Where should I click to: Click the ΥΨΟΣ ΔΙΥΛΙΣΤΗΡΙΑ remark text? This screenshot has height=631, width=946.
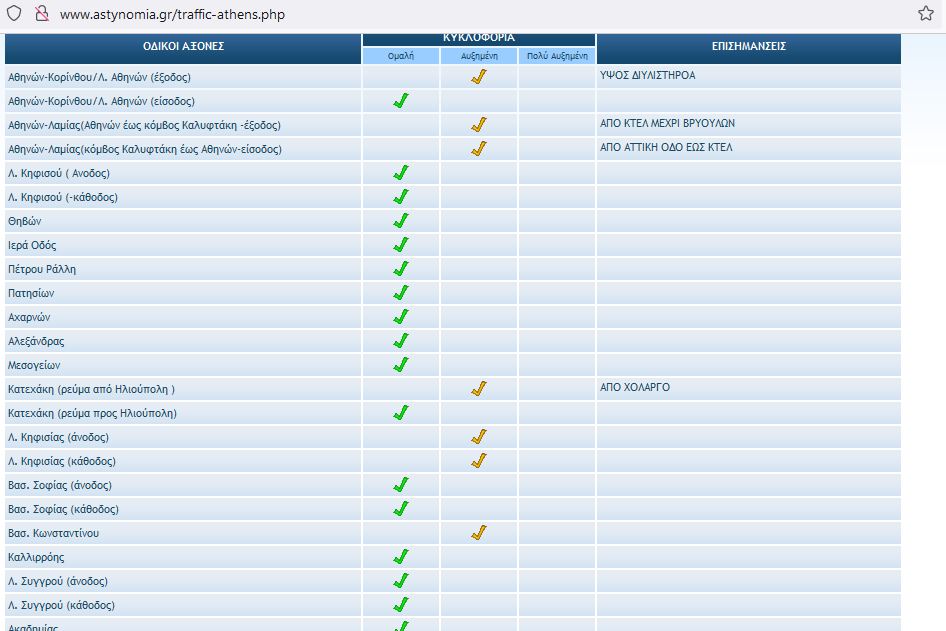click(x=647, y=76)
